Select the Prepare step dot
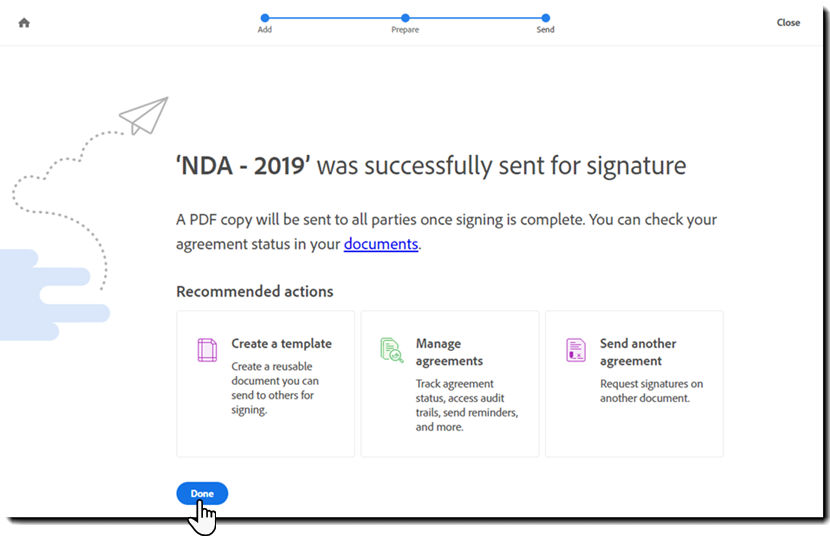Viewport: 830px width, 536px height. [x=405, y=17]
